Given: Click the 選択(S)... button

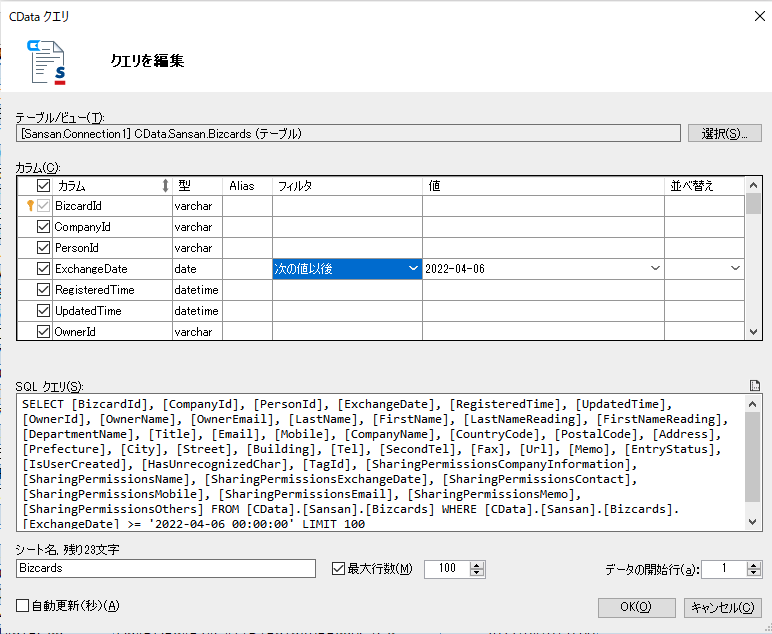Looking at the screenshot, I should pyautogui.click(x=724, y=133).
